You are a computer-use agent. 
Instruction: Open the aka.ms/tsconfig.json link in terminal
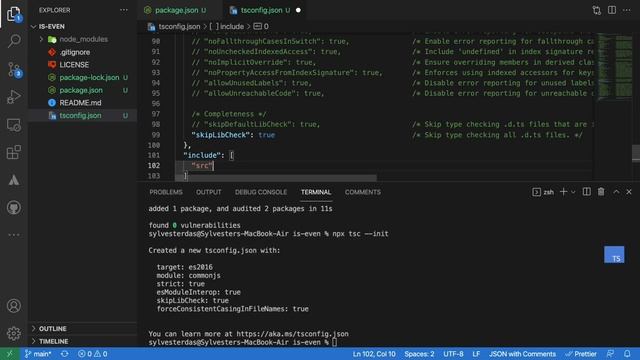(x=292, y=334)
